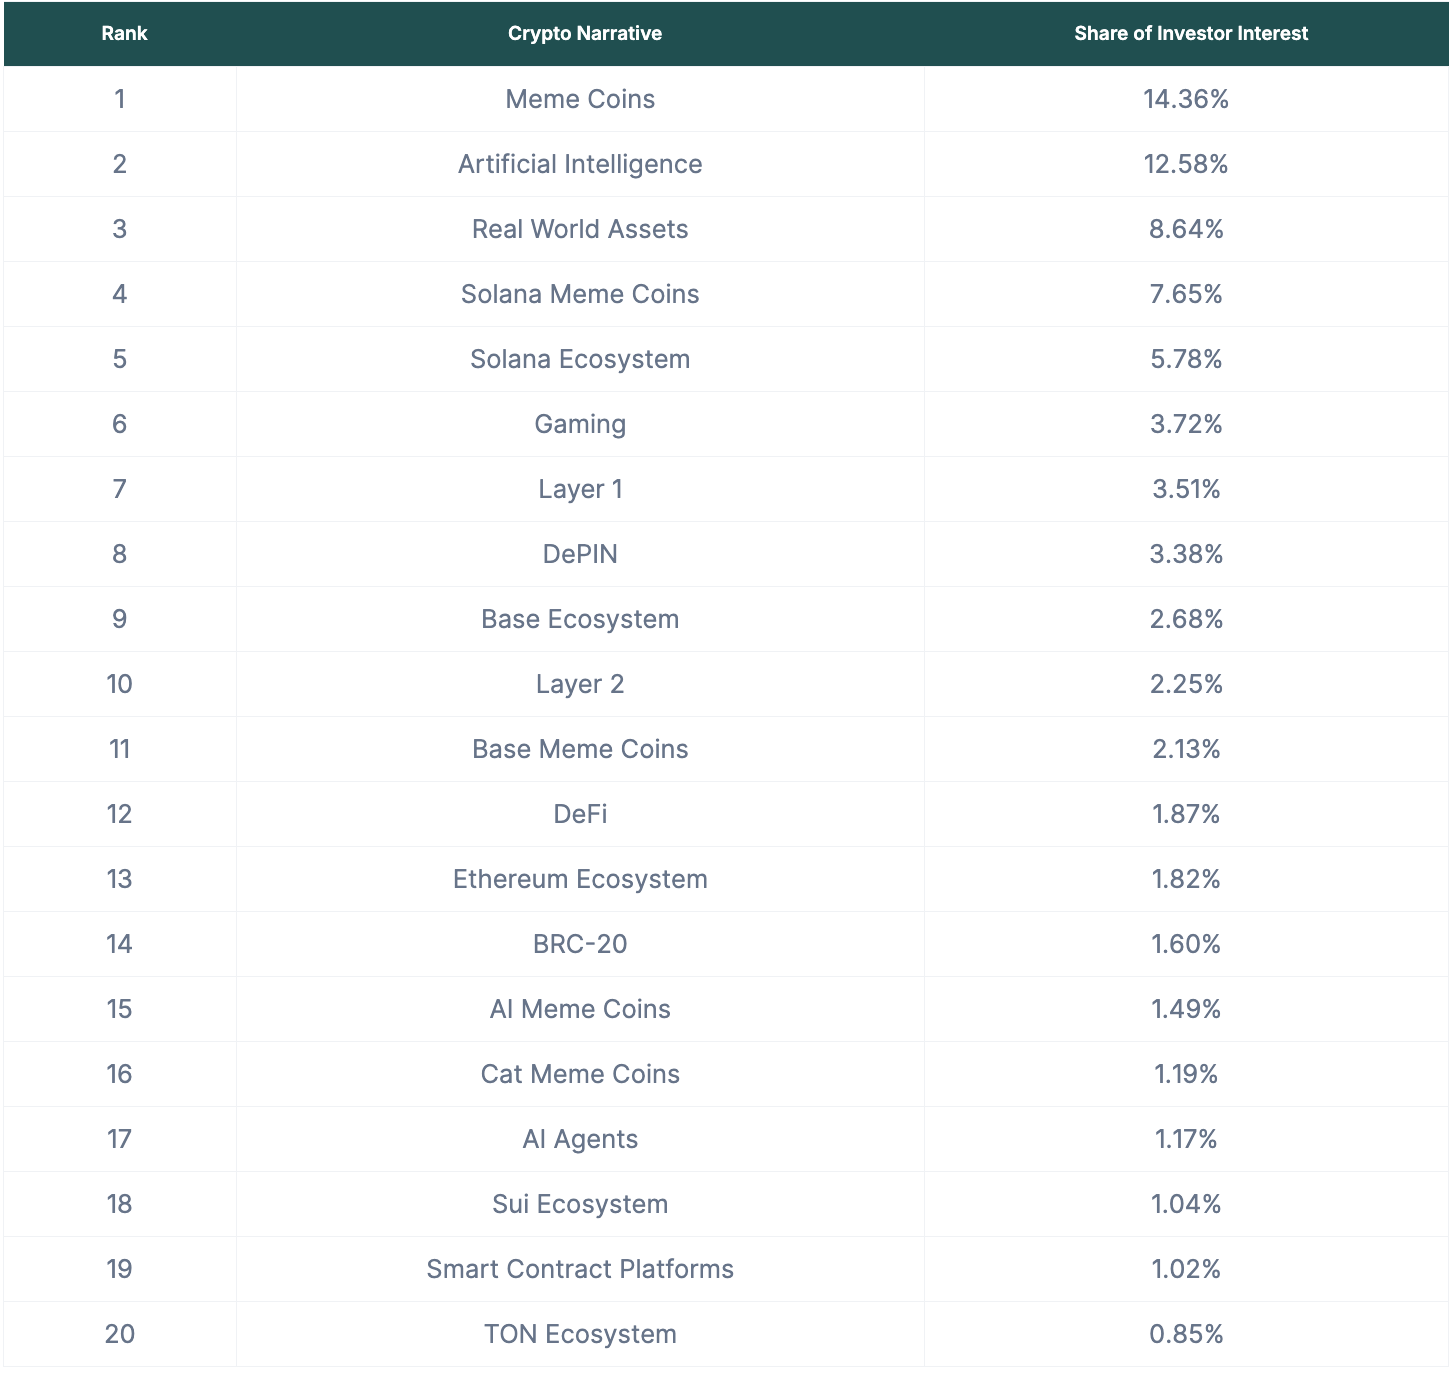
Task: Click rank number 8 in DePIN row
Action: coord(120,554)
